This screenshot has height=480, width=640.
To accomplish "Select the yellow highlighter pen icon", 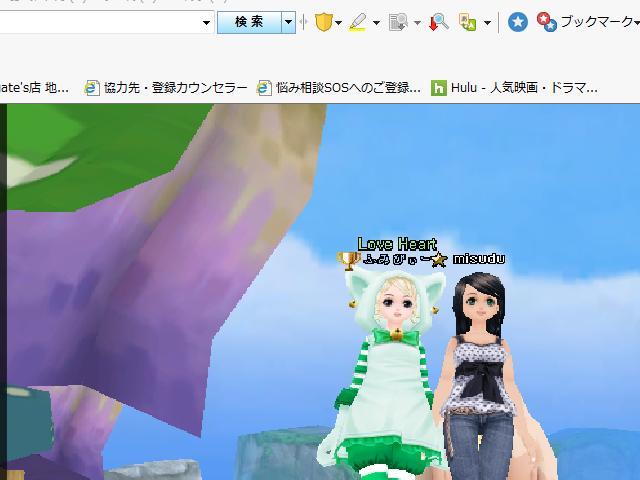I will (358, 22).
